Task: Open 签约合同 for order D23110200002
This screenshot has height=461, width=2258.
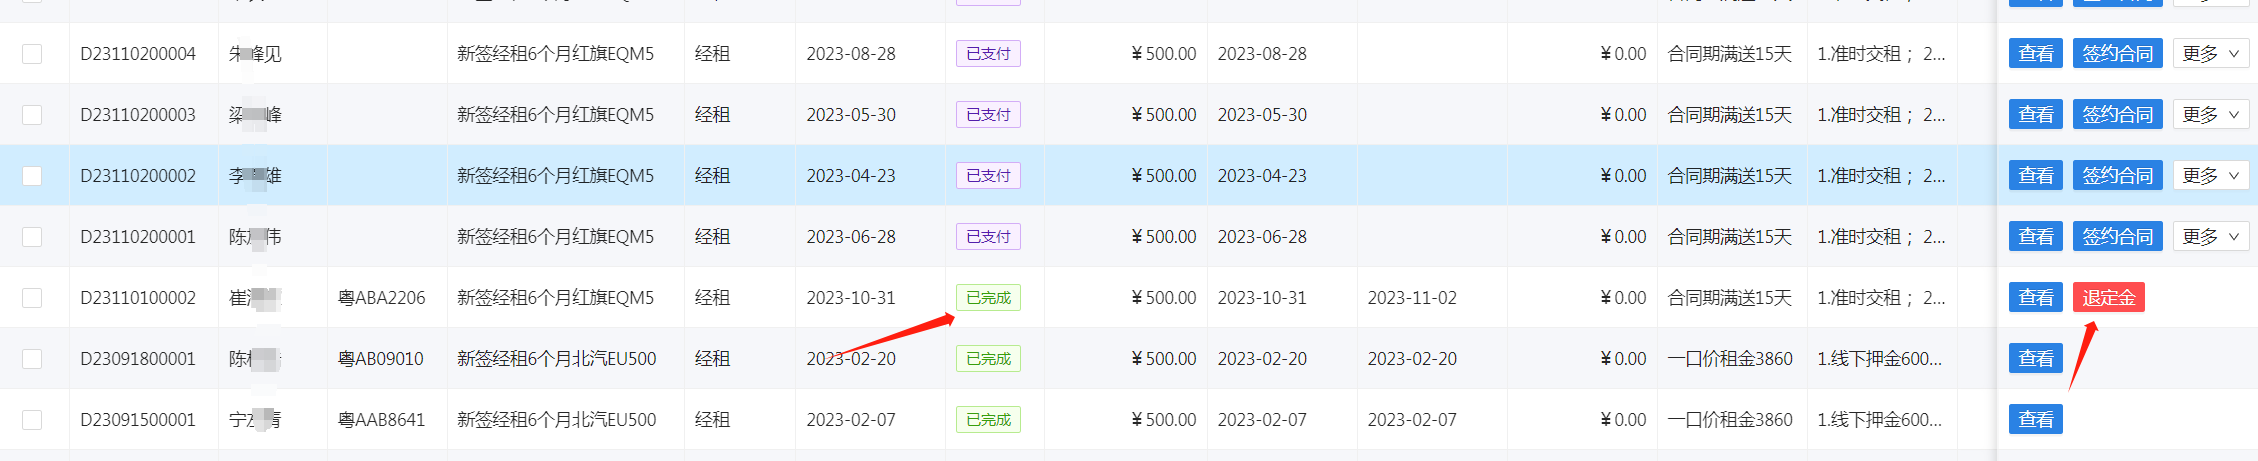Action: (x=2117, y=176)
